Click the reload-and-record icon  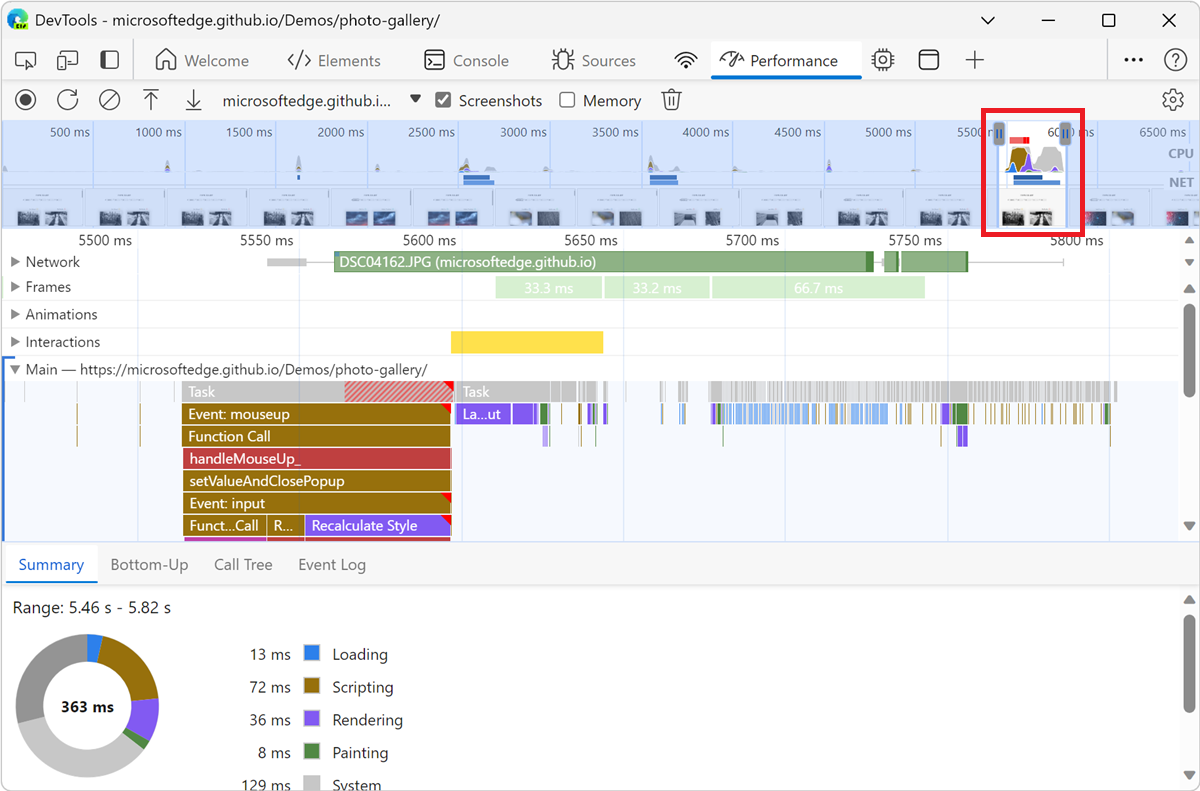tap(67, 99)
